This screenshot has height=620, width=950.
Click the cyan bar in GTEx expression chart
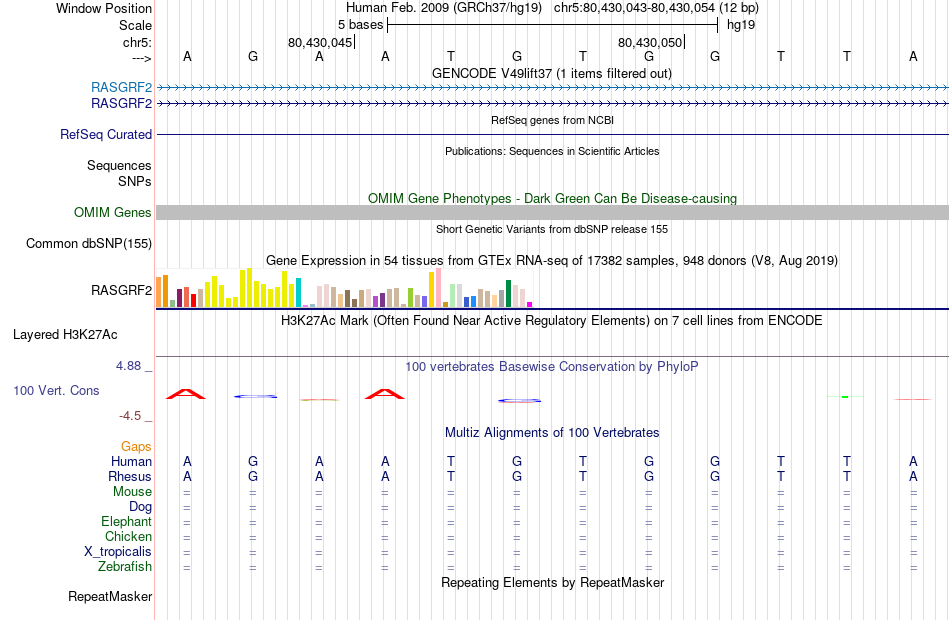[x=298, y=293]
